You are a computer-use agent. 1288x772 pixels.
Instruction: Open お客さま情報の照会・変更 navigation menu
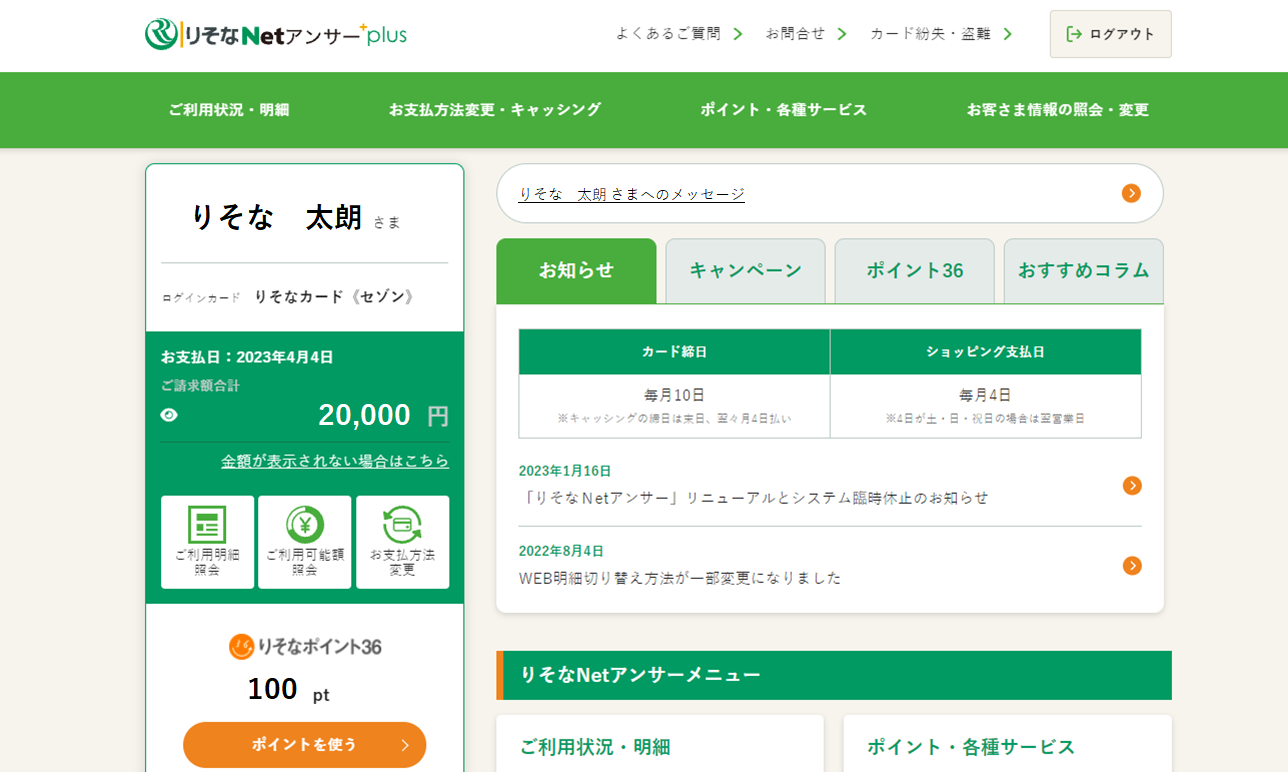point(1058,110)
